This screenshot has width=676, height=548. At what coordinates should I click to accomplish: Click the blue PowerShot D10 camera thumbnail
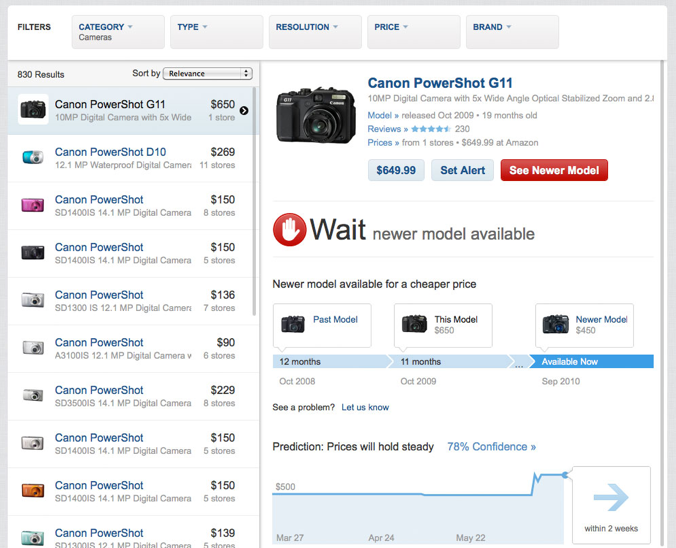pos(32,158)
